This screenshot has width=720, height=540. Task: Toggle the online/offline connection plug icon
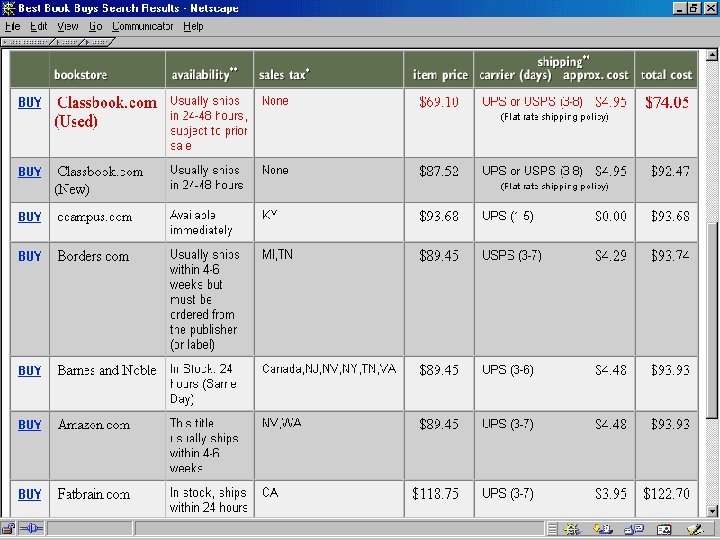point(31,529)
